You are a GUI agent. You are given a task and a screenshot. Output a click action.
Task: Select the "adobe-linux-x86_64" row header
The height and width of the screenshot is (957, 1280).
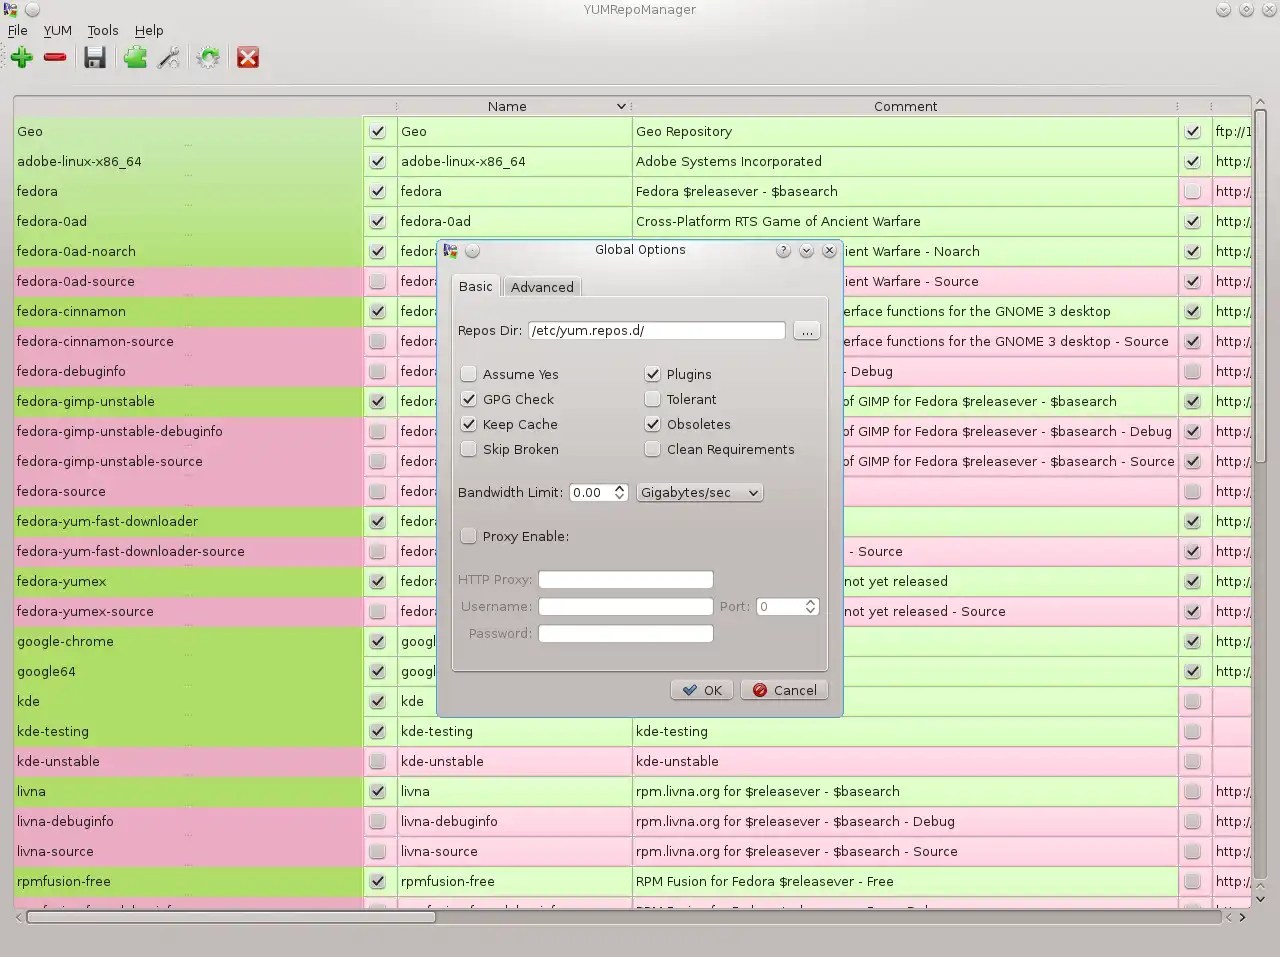pos(188,161)
